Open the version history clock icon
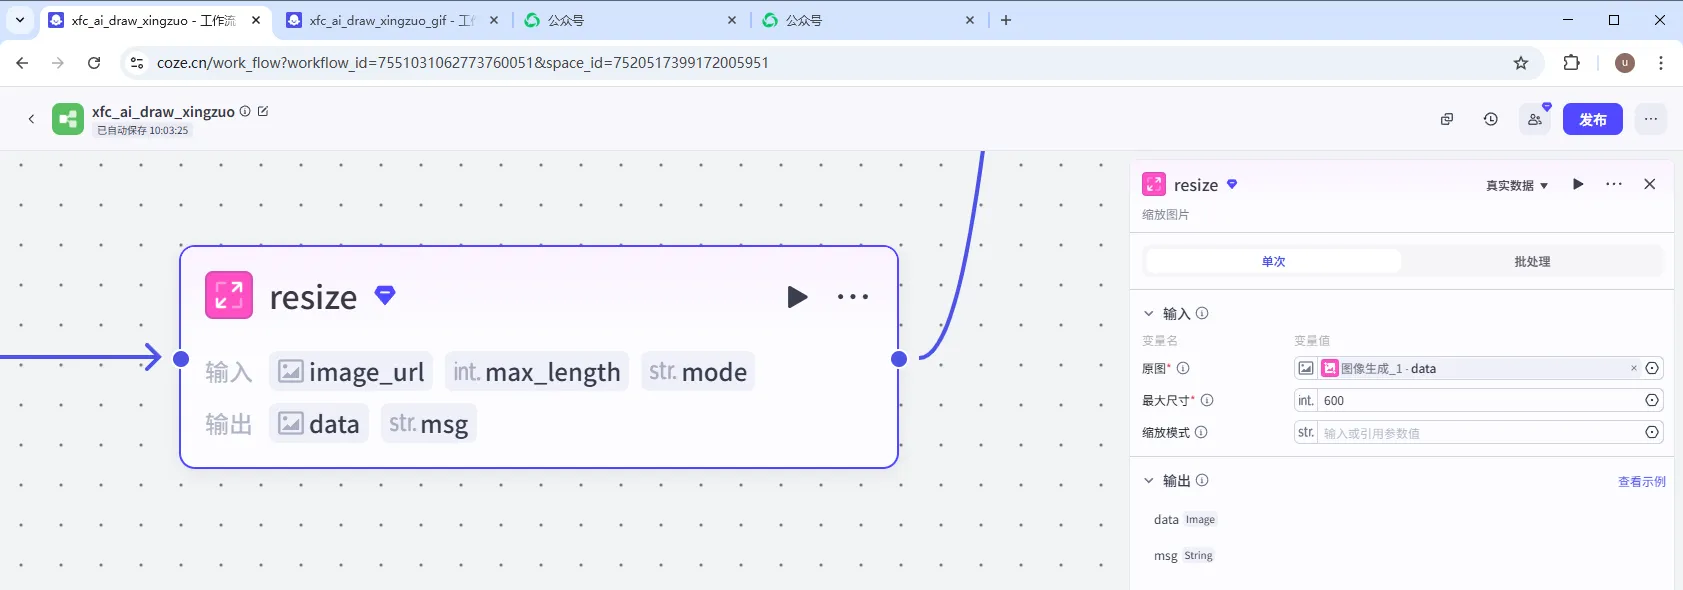Viewport: 1683px width, 590px height. [1491, 119]
